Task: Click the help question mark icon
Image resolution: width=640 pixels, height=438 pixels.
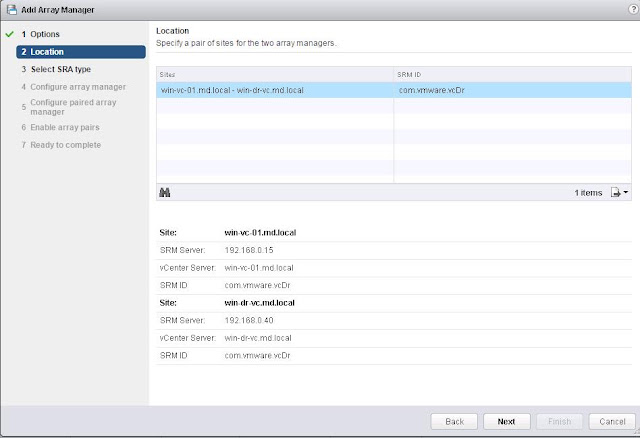Action: tap(633, 9)
